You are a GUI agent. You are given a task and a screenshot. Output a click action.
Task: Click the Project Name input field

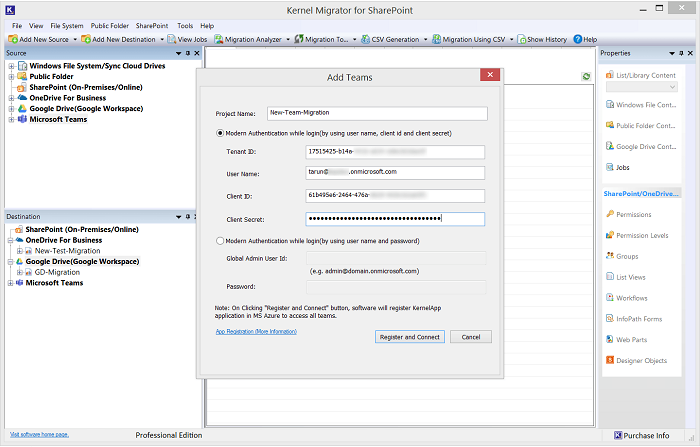pos(377,113)
